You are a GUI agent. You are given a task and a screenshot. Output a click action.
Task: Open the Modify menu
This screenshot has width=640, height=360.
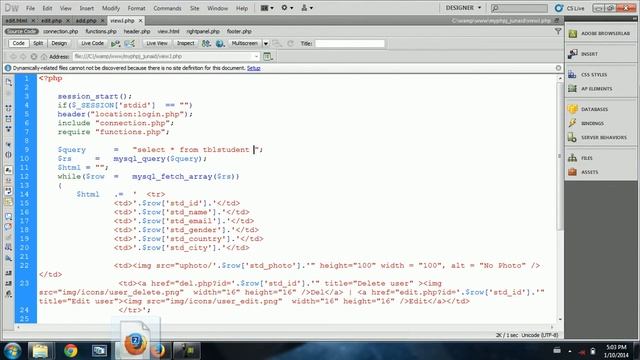pyautogui.click(x=111, y=8)
